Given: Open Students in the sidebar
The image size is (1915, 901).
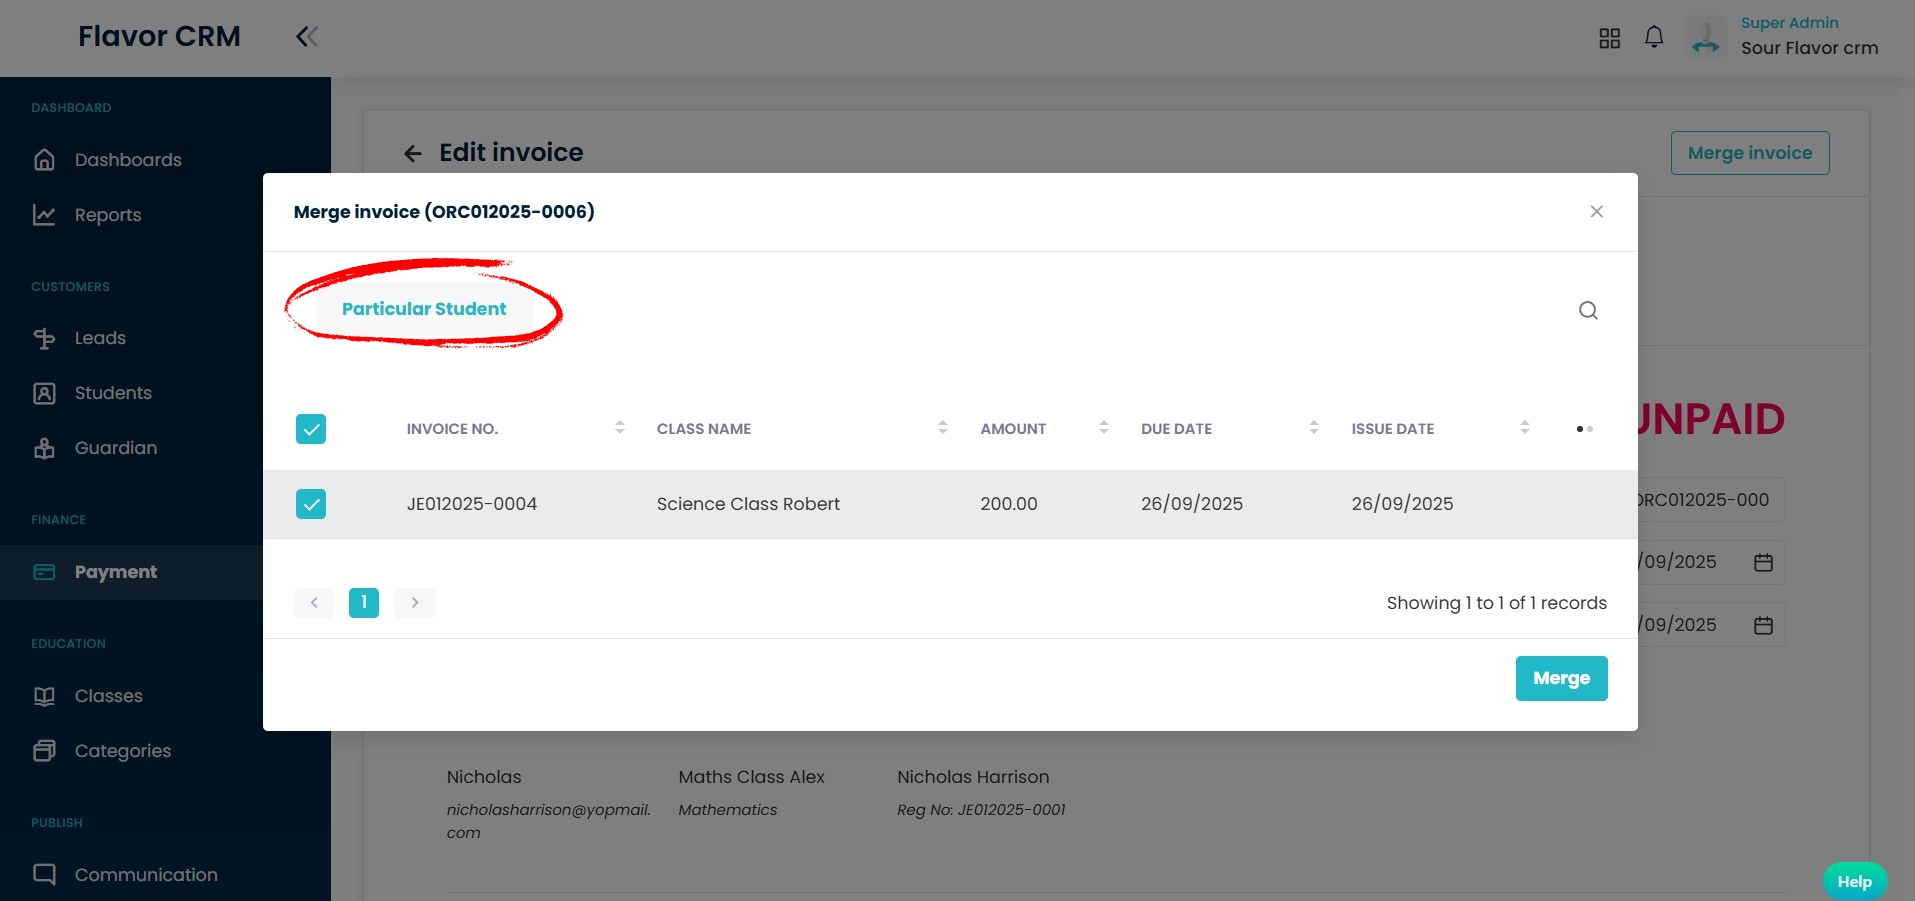Looking at the screenshot, I should [x=113, y=393].
